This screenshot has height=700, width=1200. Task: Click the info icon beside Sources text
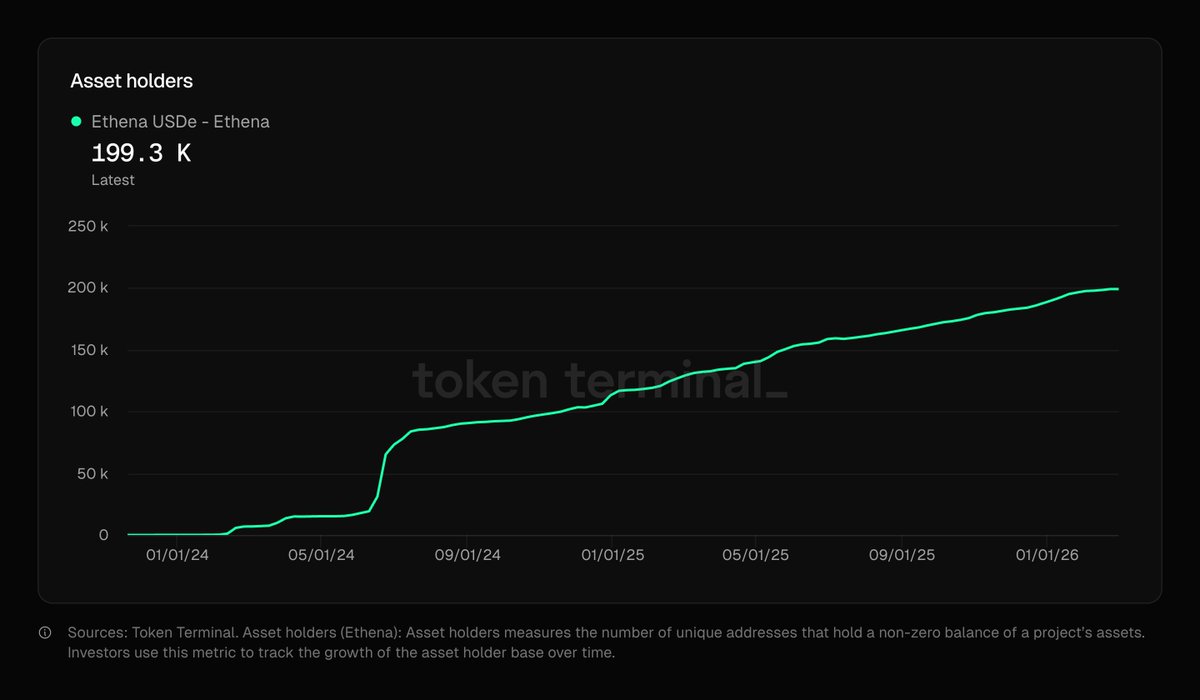[45, 633]
